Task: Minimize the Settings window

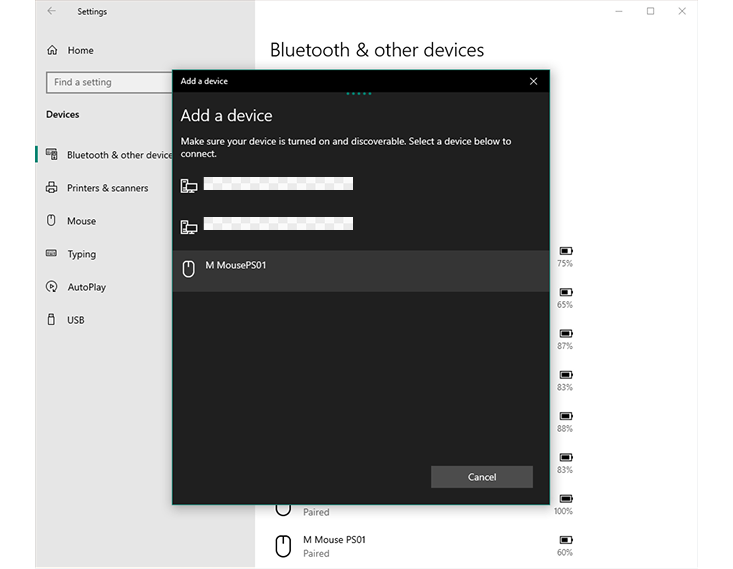Action: [618, 11]
